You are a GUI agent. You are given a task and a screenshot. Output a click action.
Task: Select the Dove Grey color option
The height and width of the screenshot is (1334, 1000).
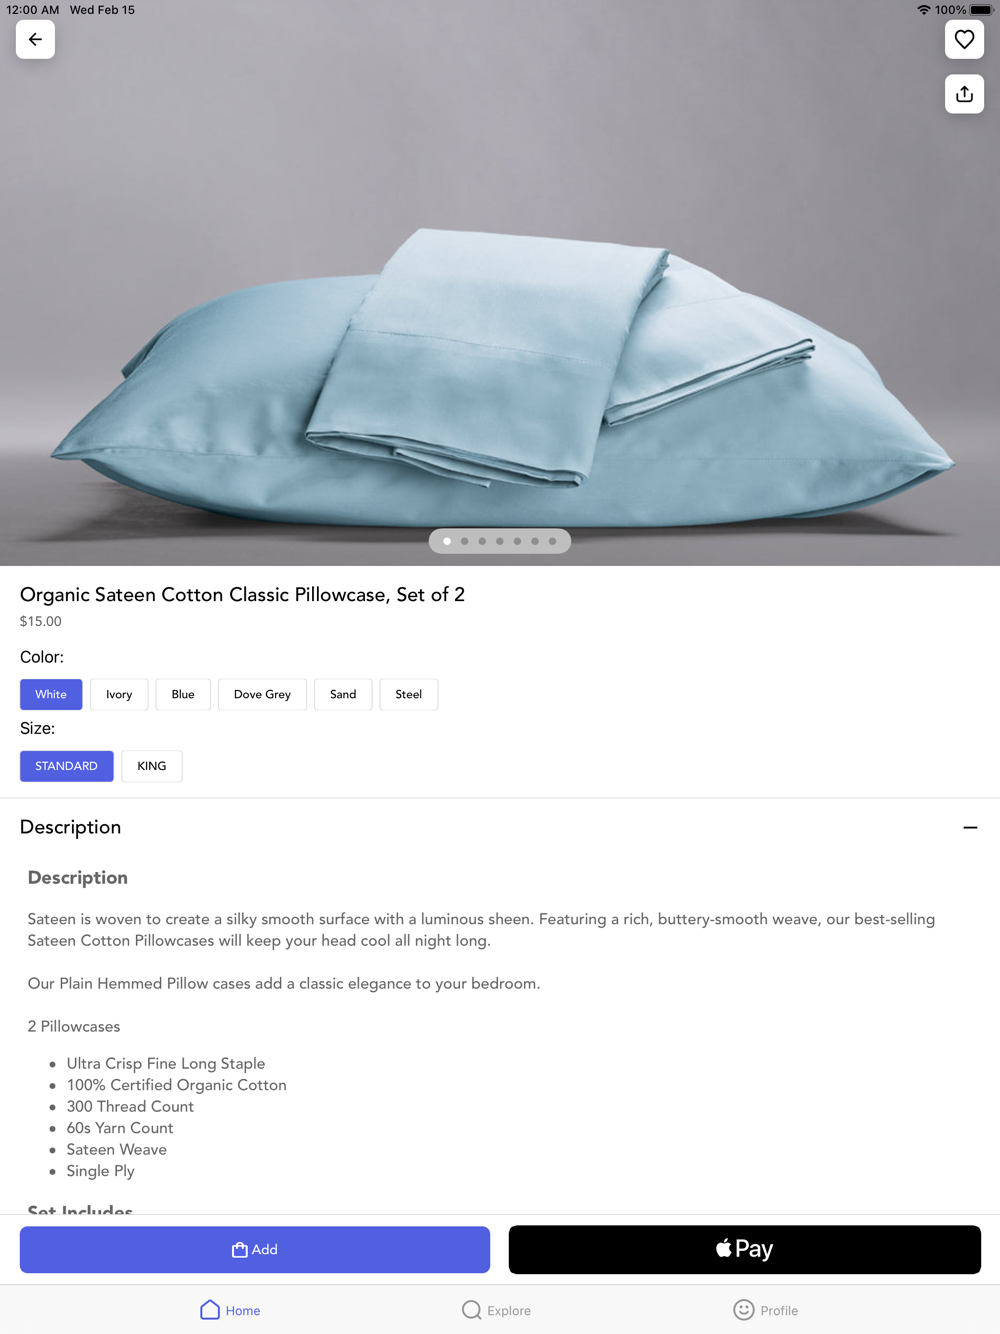coord(262,694)
